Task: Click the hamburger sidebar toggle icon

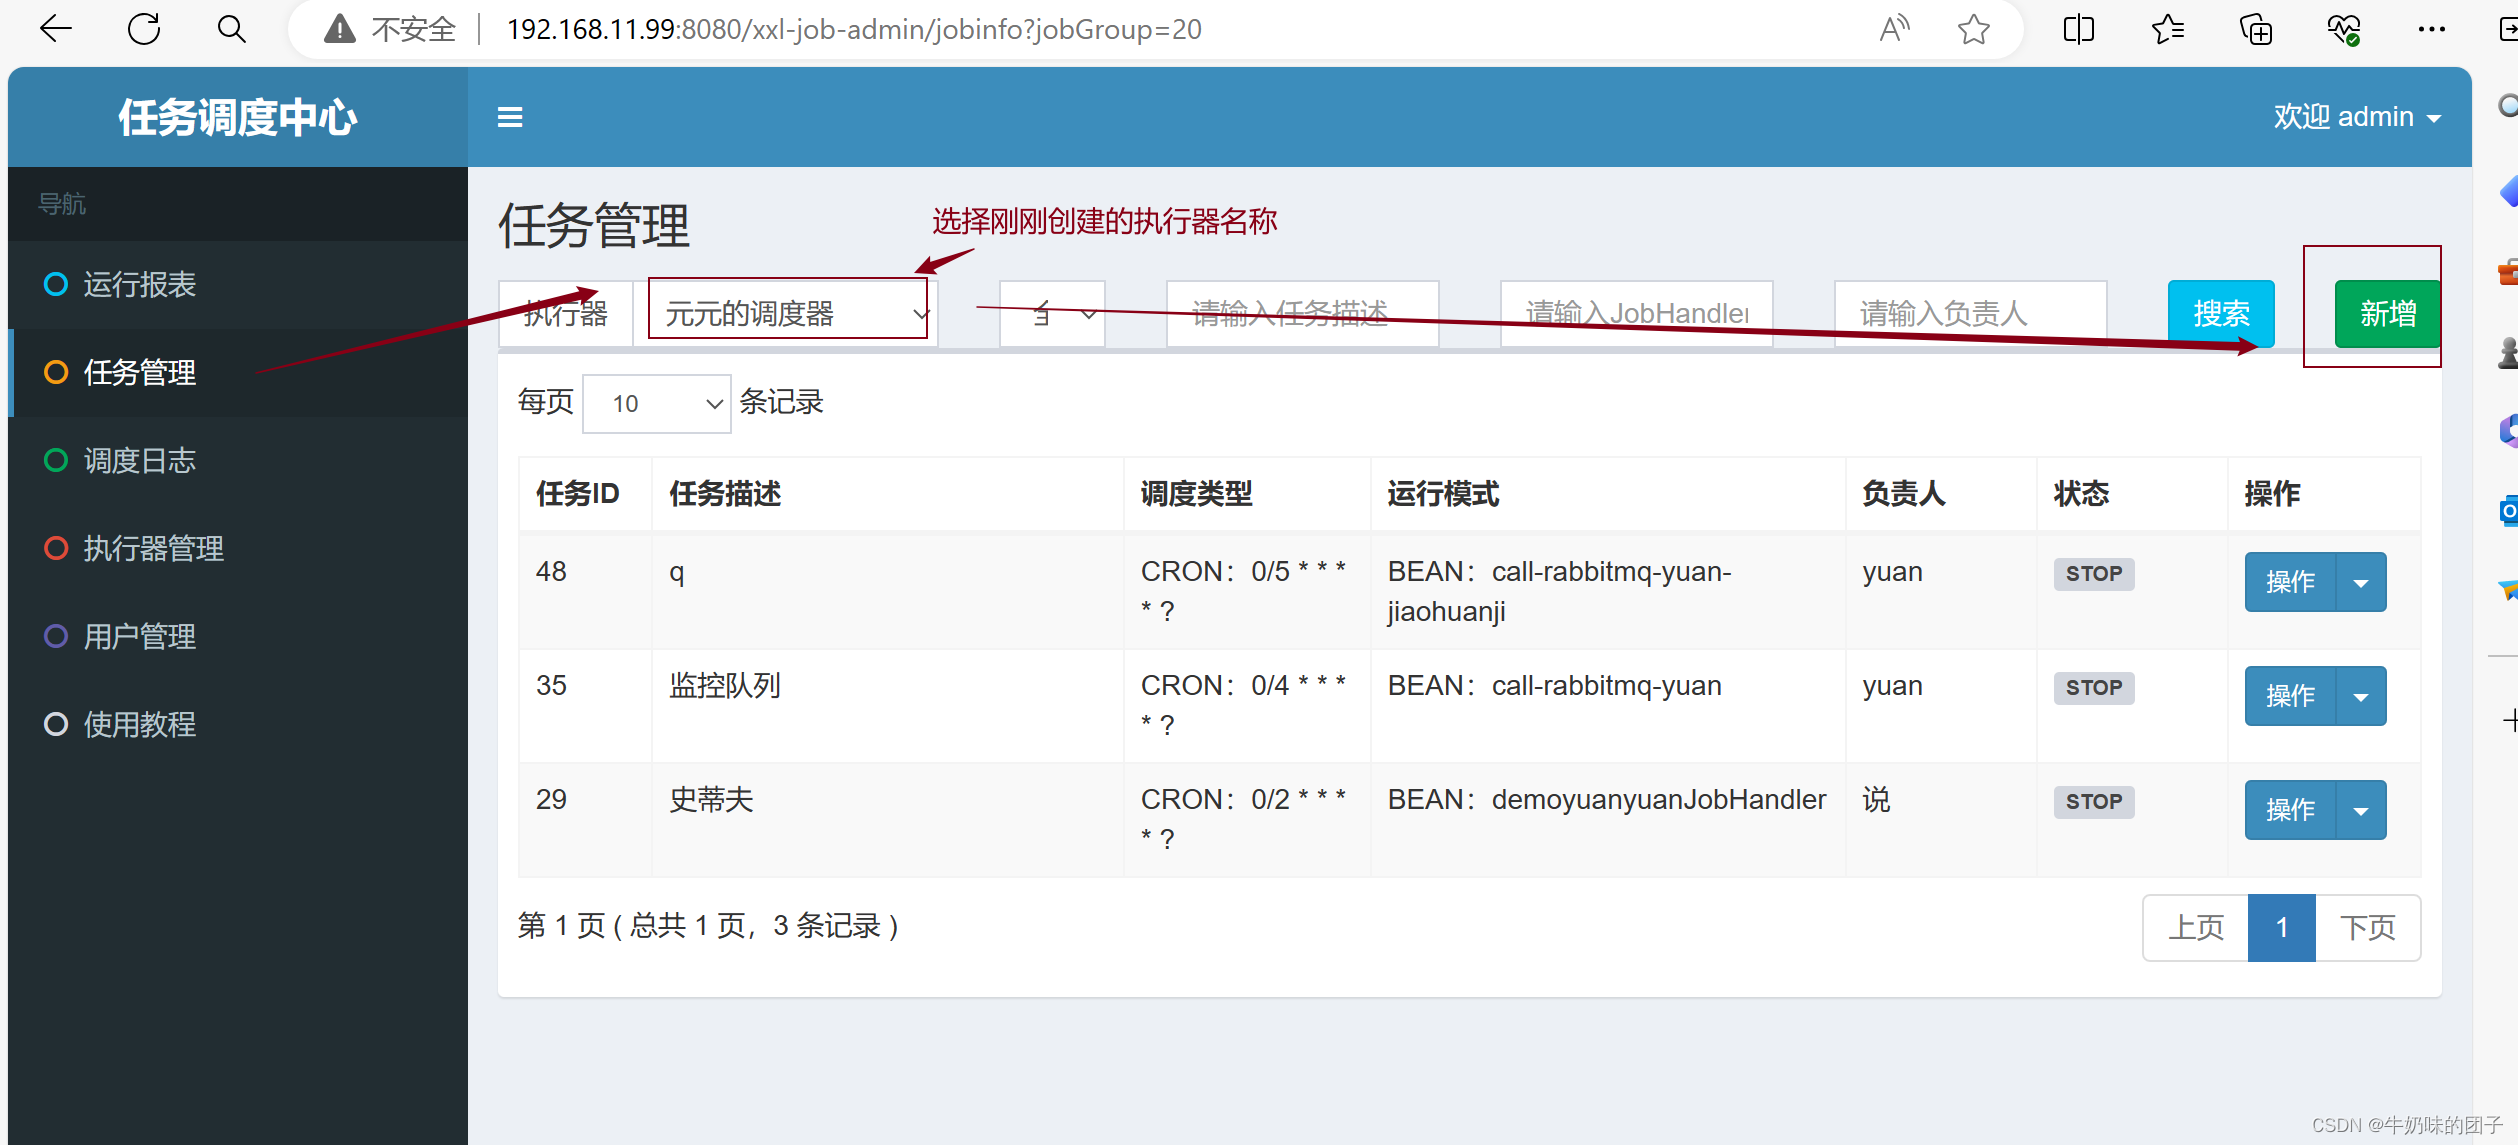Action: pyautogui.click(x=510, y=118)
